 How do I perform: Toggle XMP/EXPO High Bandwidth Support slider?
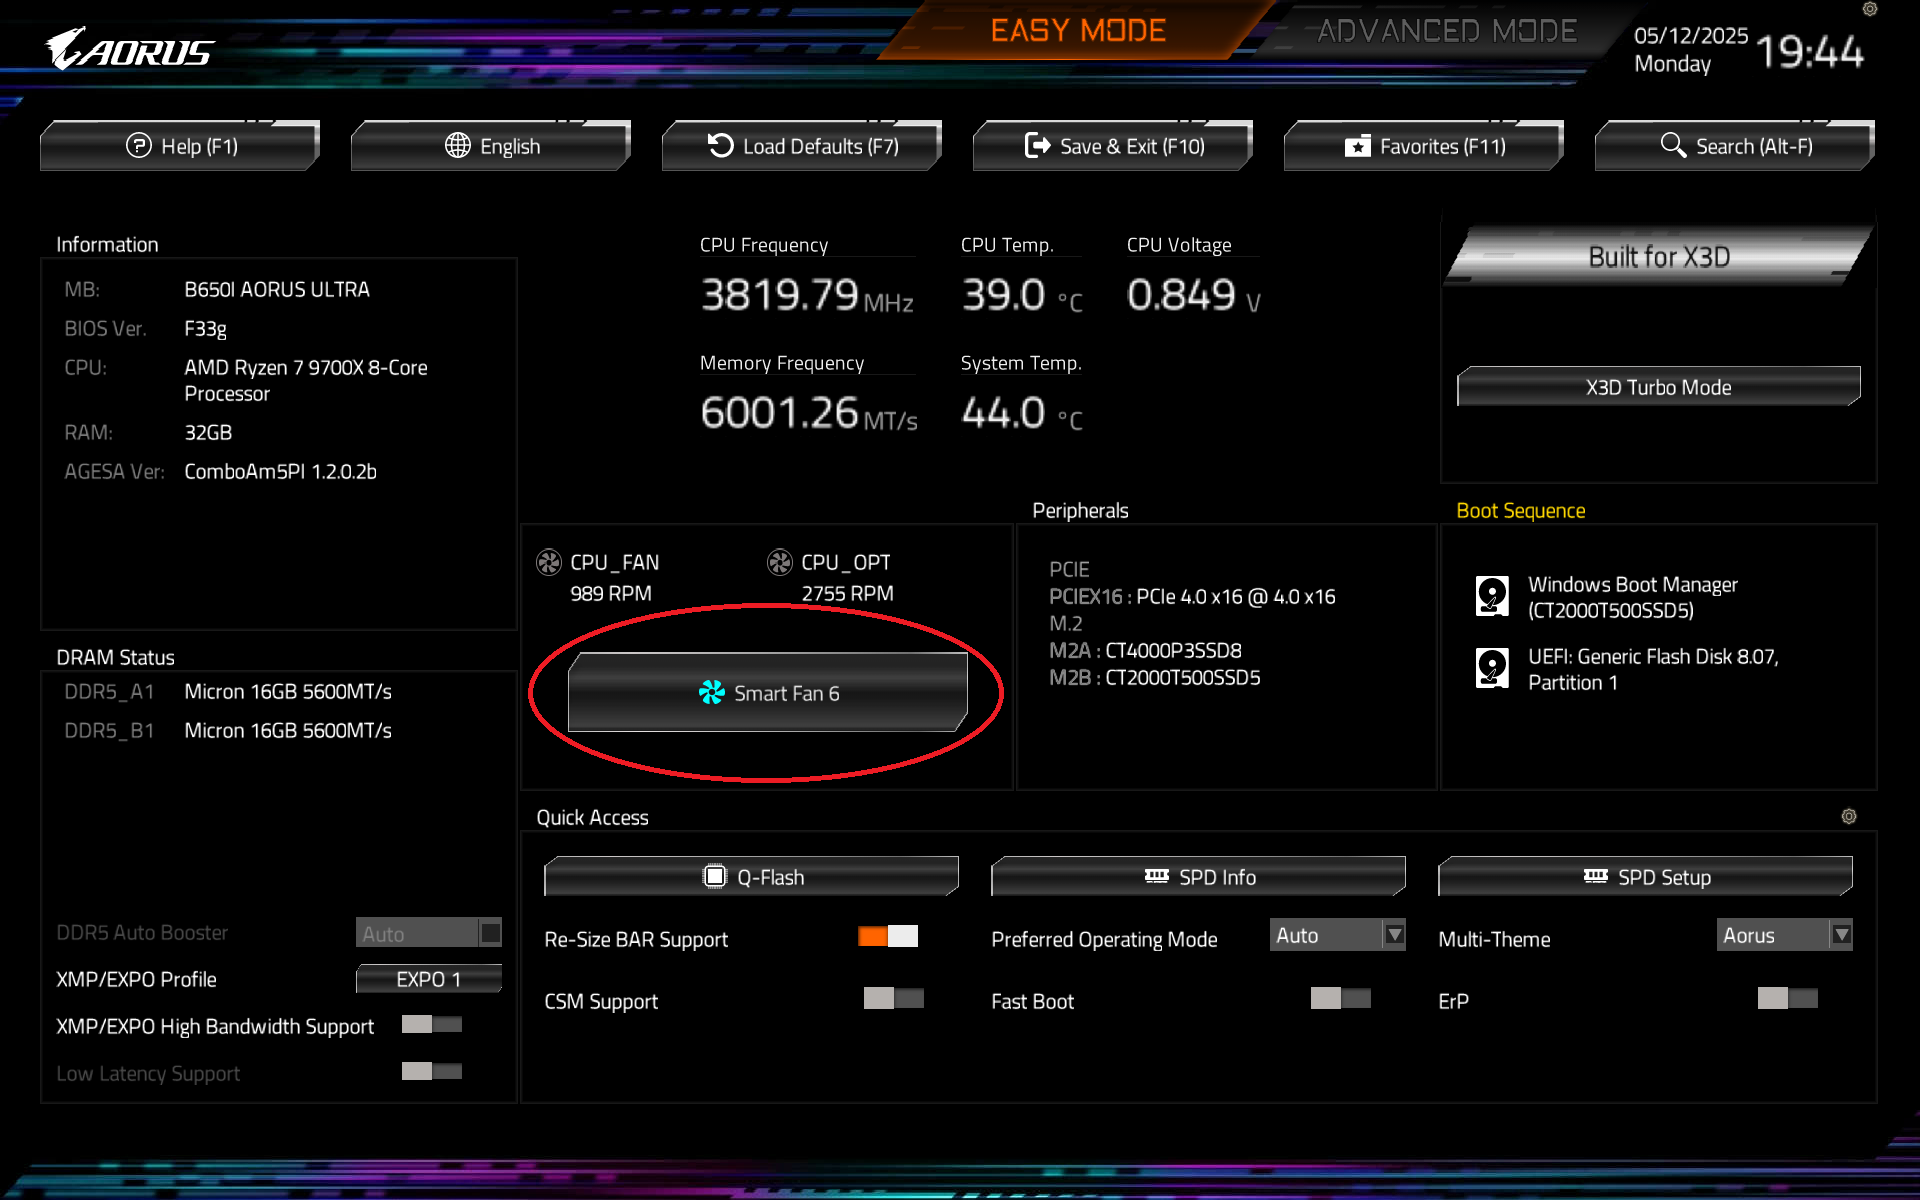(431, 1024)
